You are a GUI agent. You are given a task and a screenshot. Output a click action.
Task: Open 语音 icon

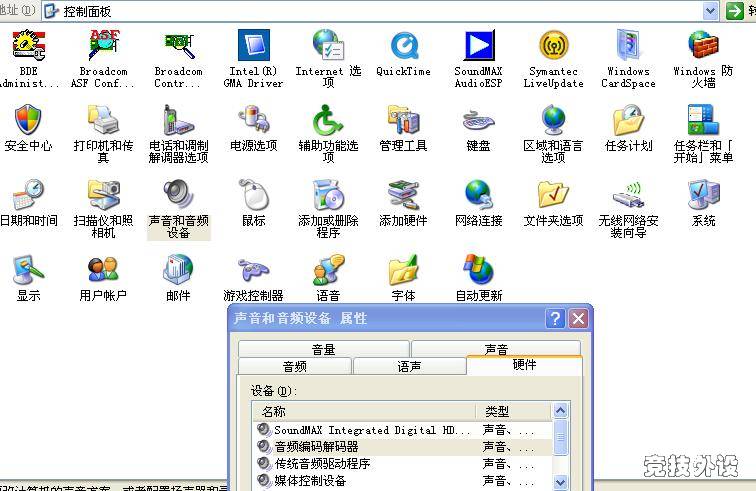(328, 269)
